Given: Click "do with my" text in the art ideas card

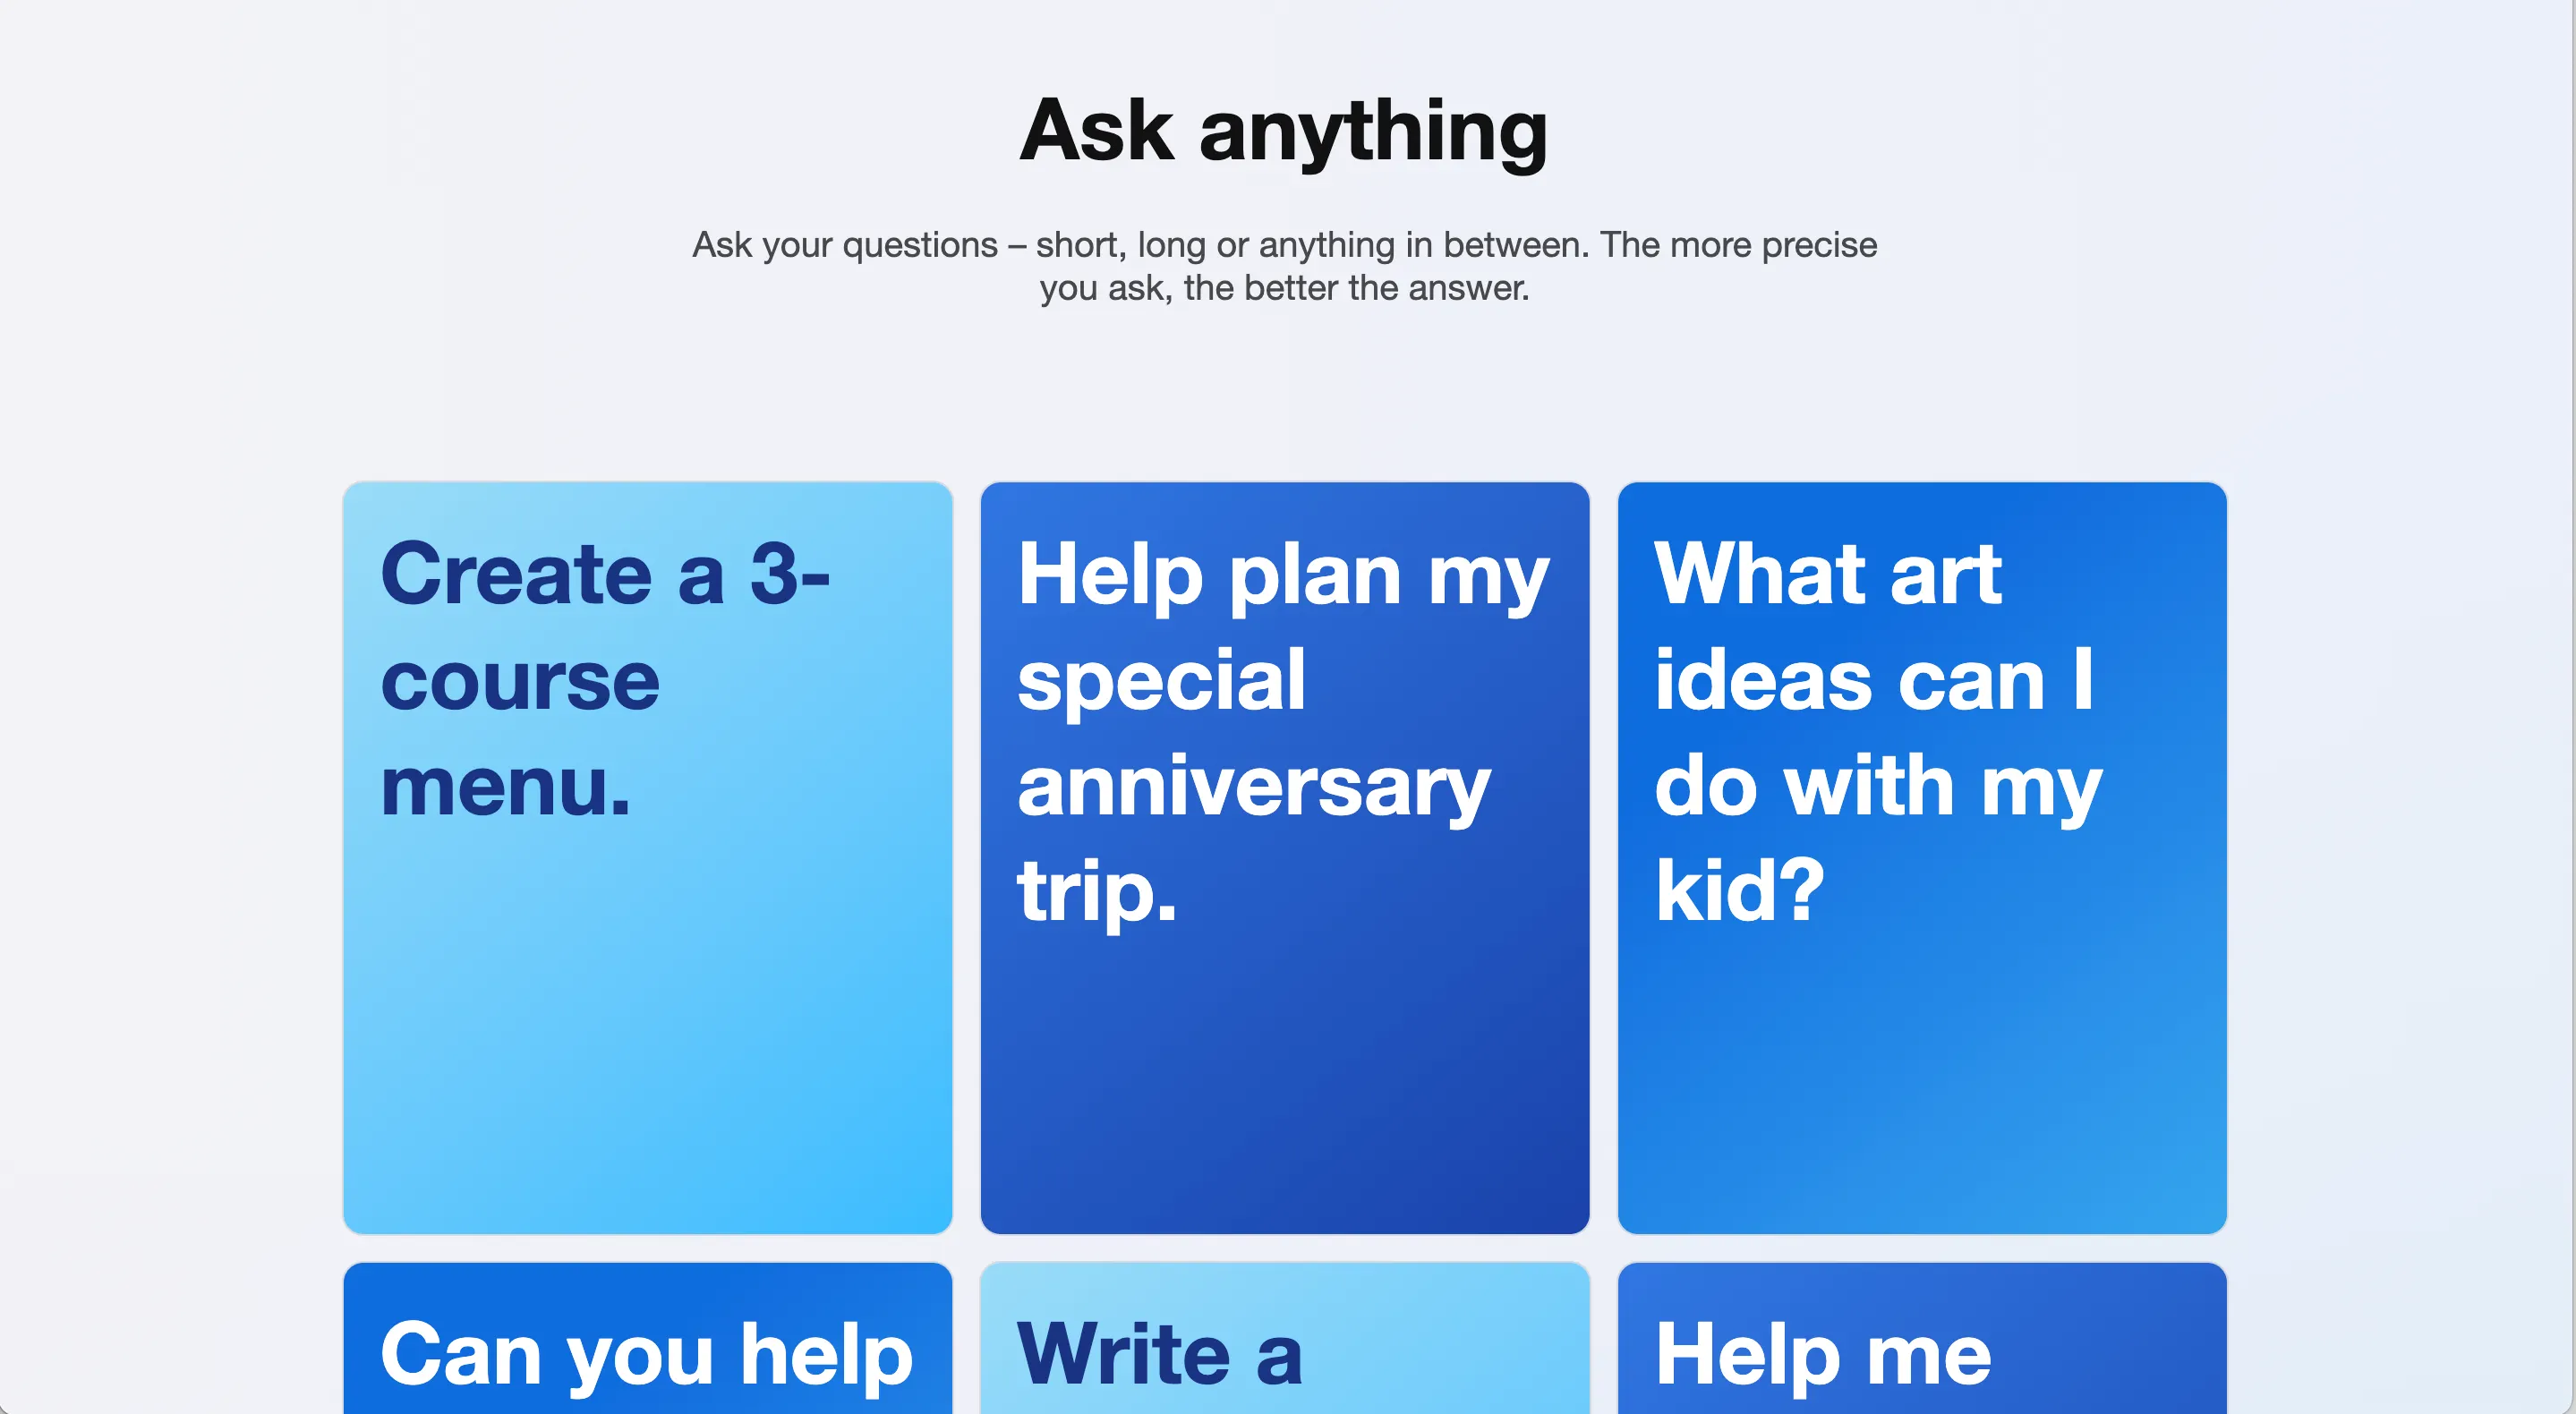Looking at the screenshot, I should (1878, 786).
